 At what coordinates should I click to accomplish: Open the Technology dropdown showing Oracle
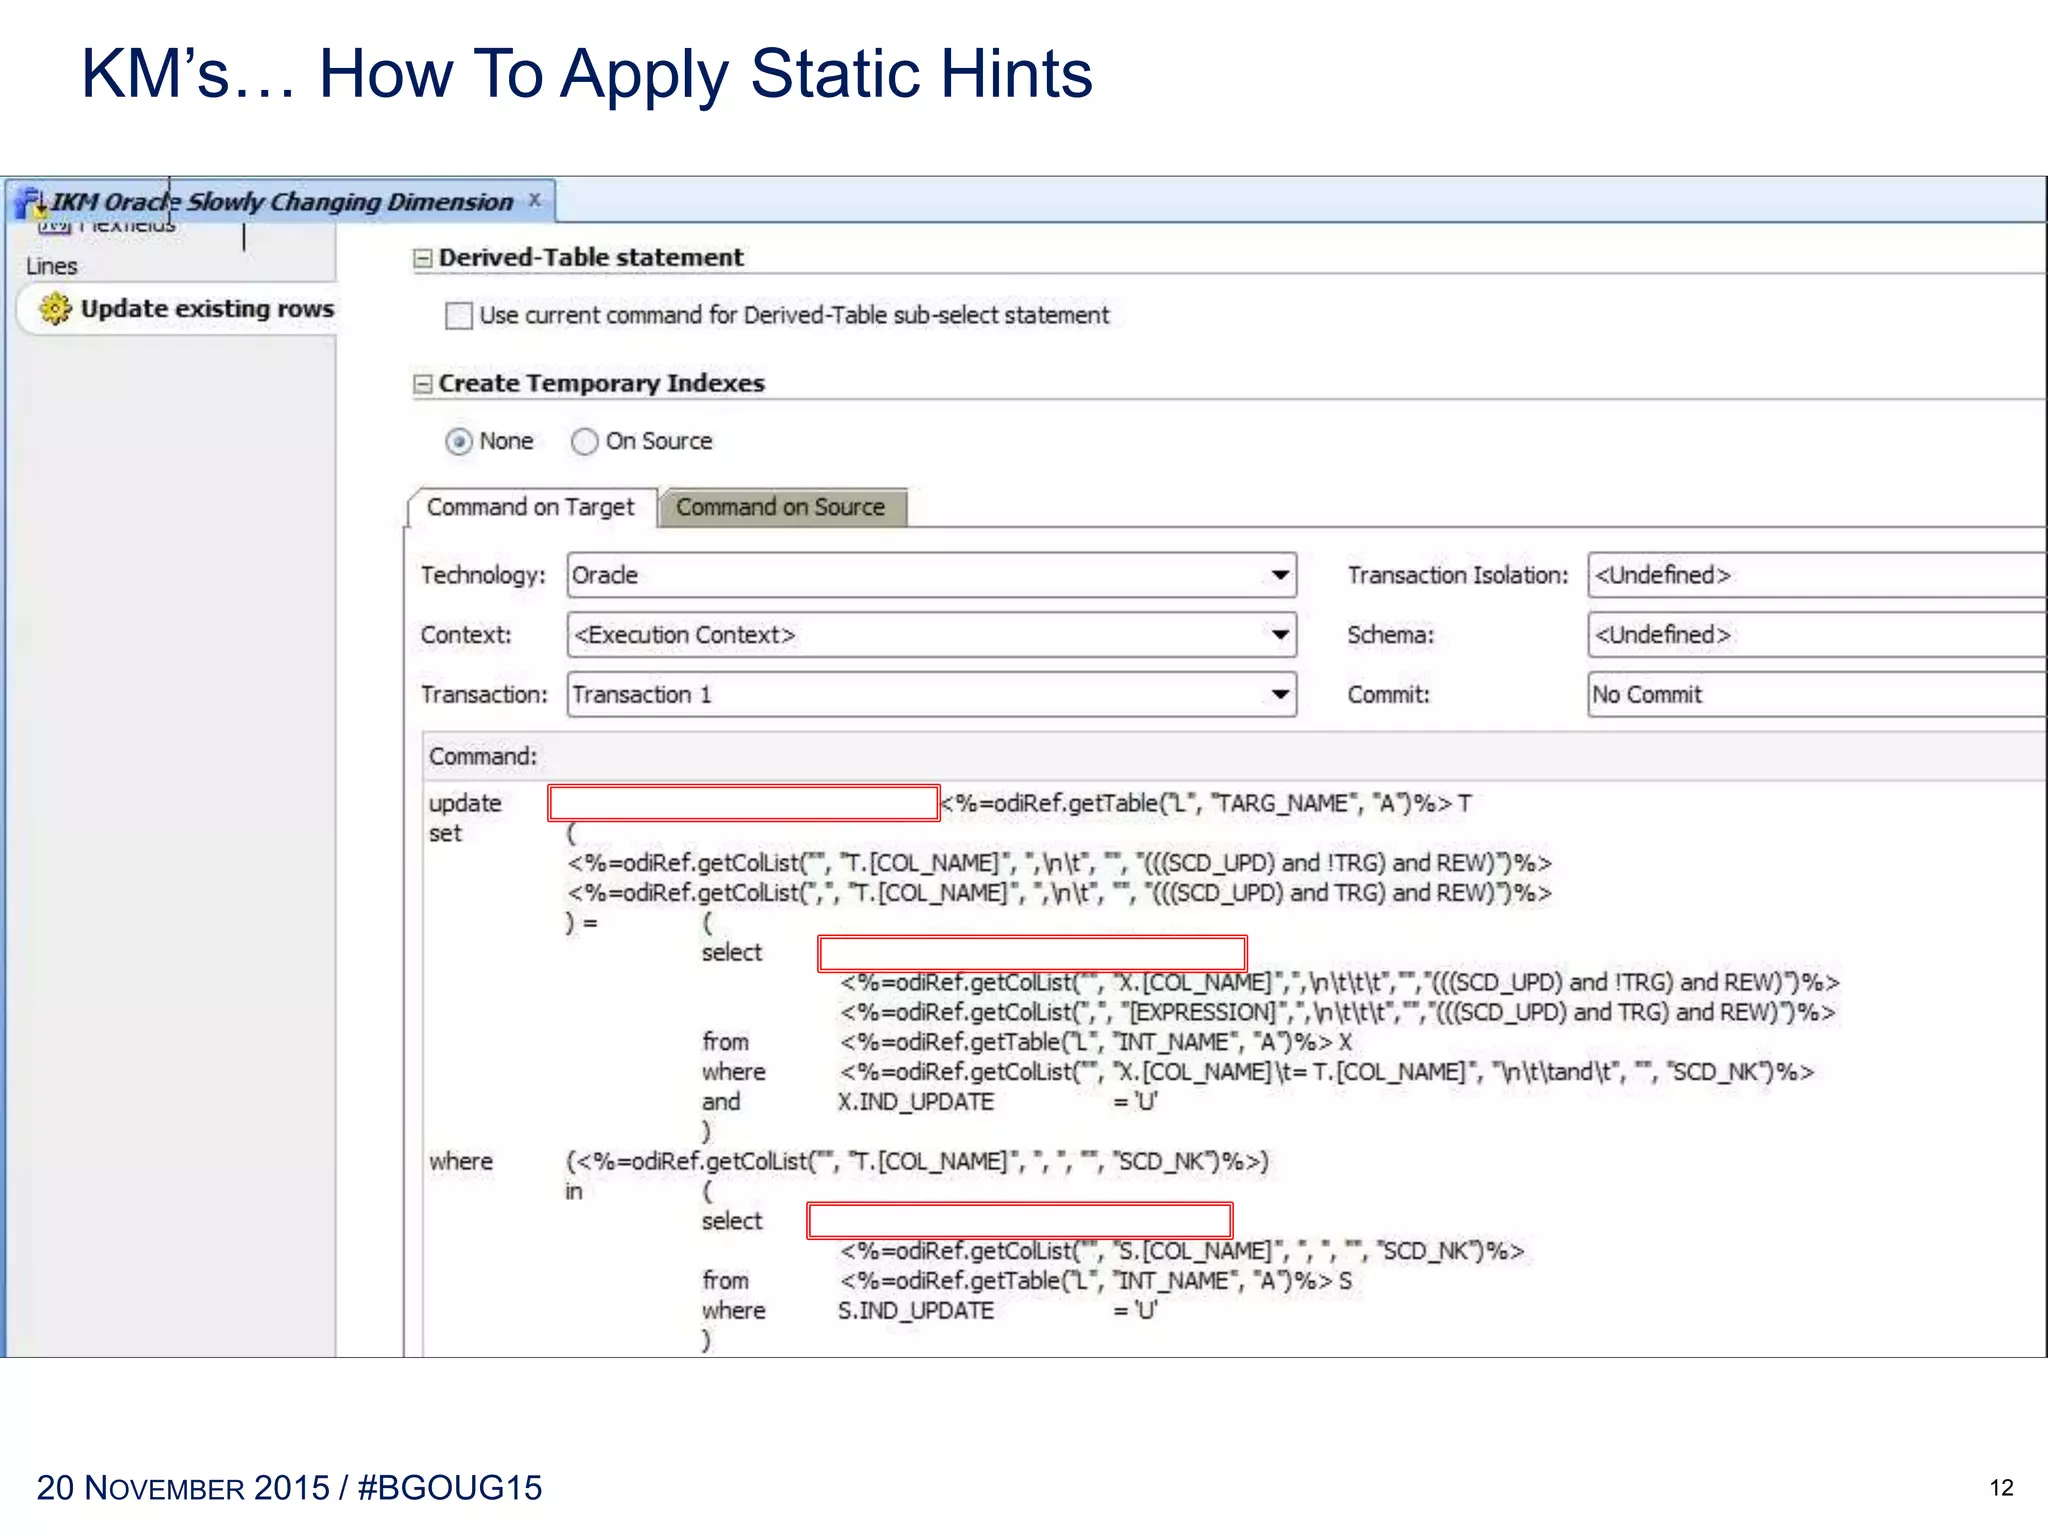[x=932, y=575]
